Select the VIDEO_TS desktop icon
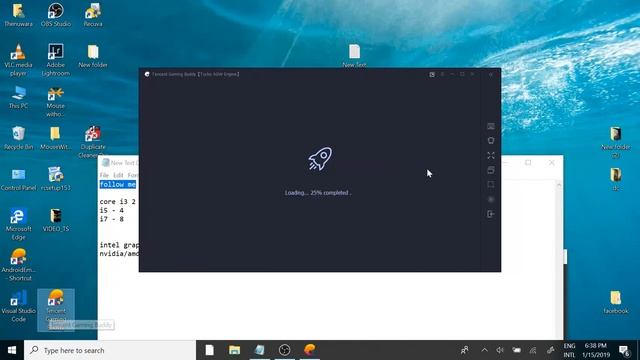 click(56, 220)
